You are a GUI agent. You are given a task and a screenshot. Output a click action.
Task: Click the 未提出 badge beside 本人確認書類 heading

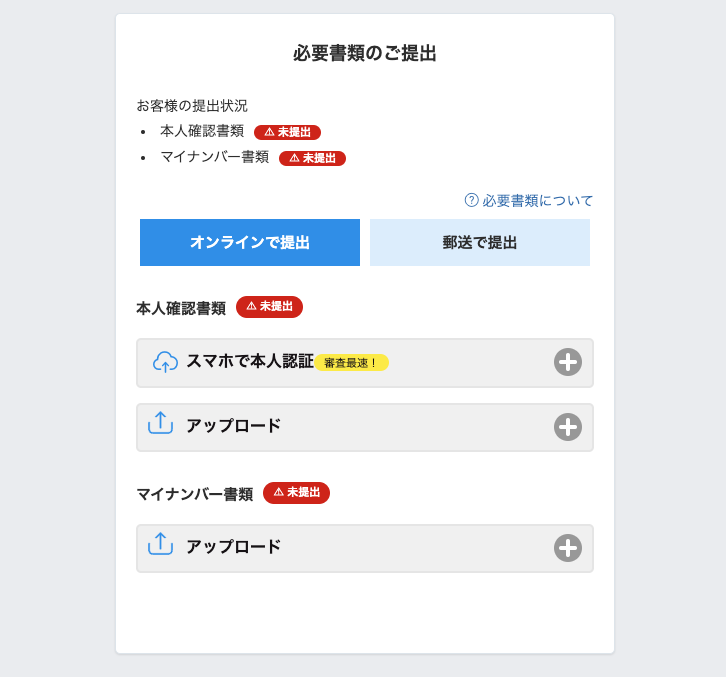tap(269, 307)
